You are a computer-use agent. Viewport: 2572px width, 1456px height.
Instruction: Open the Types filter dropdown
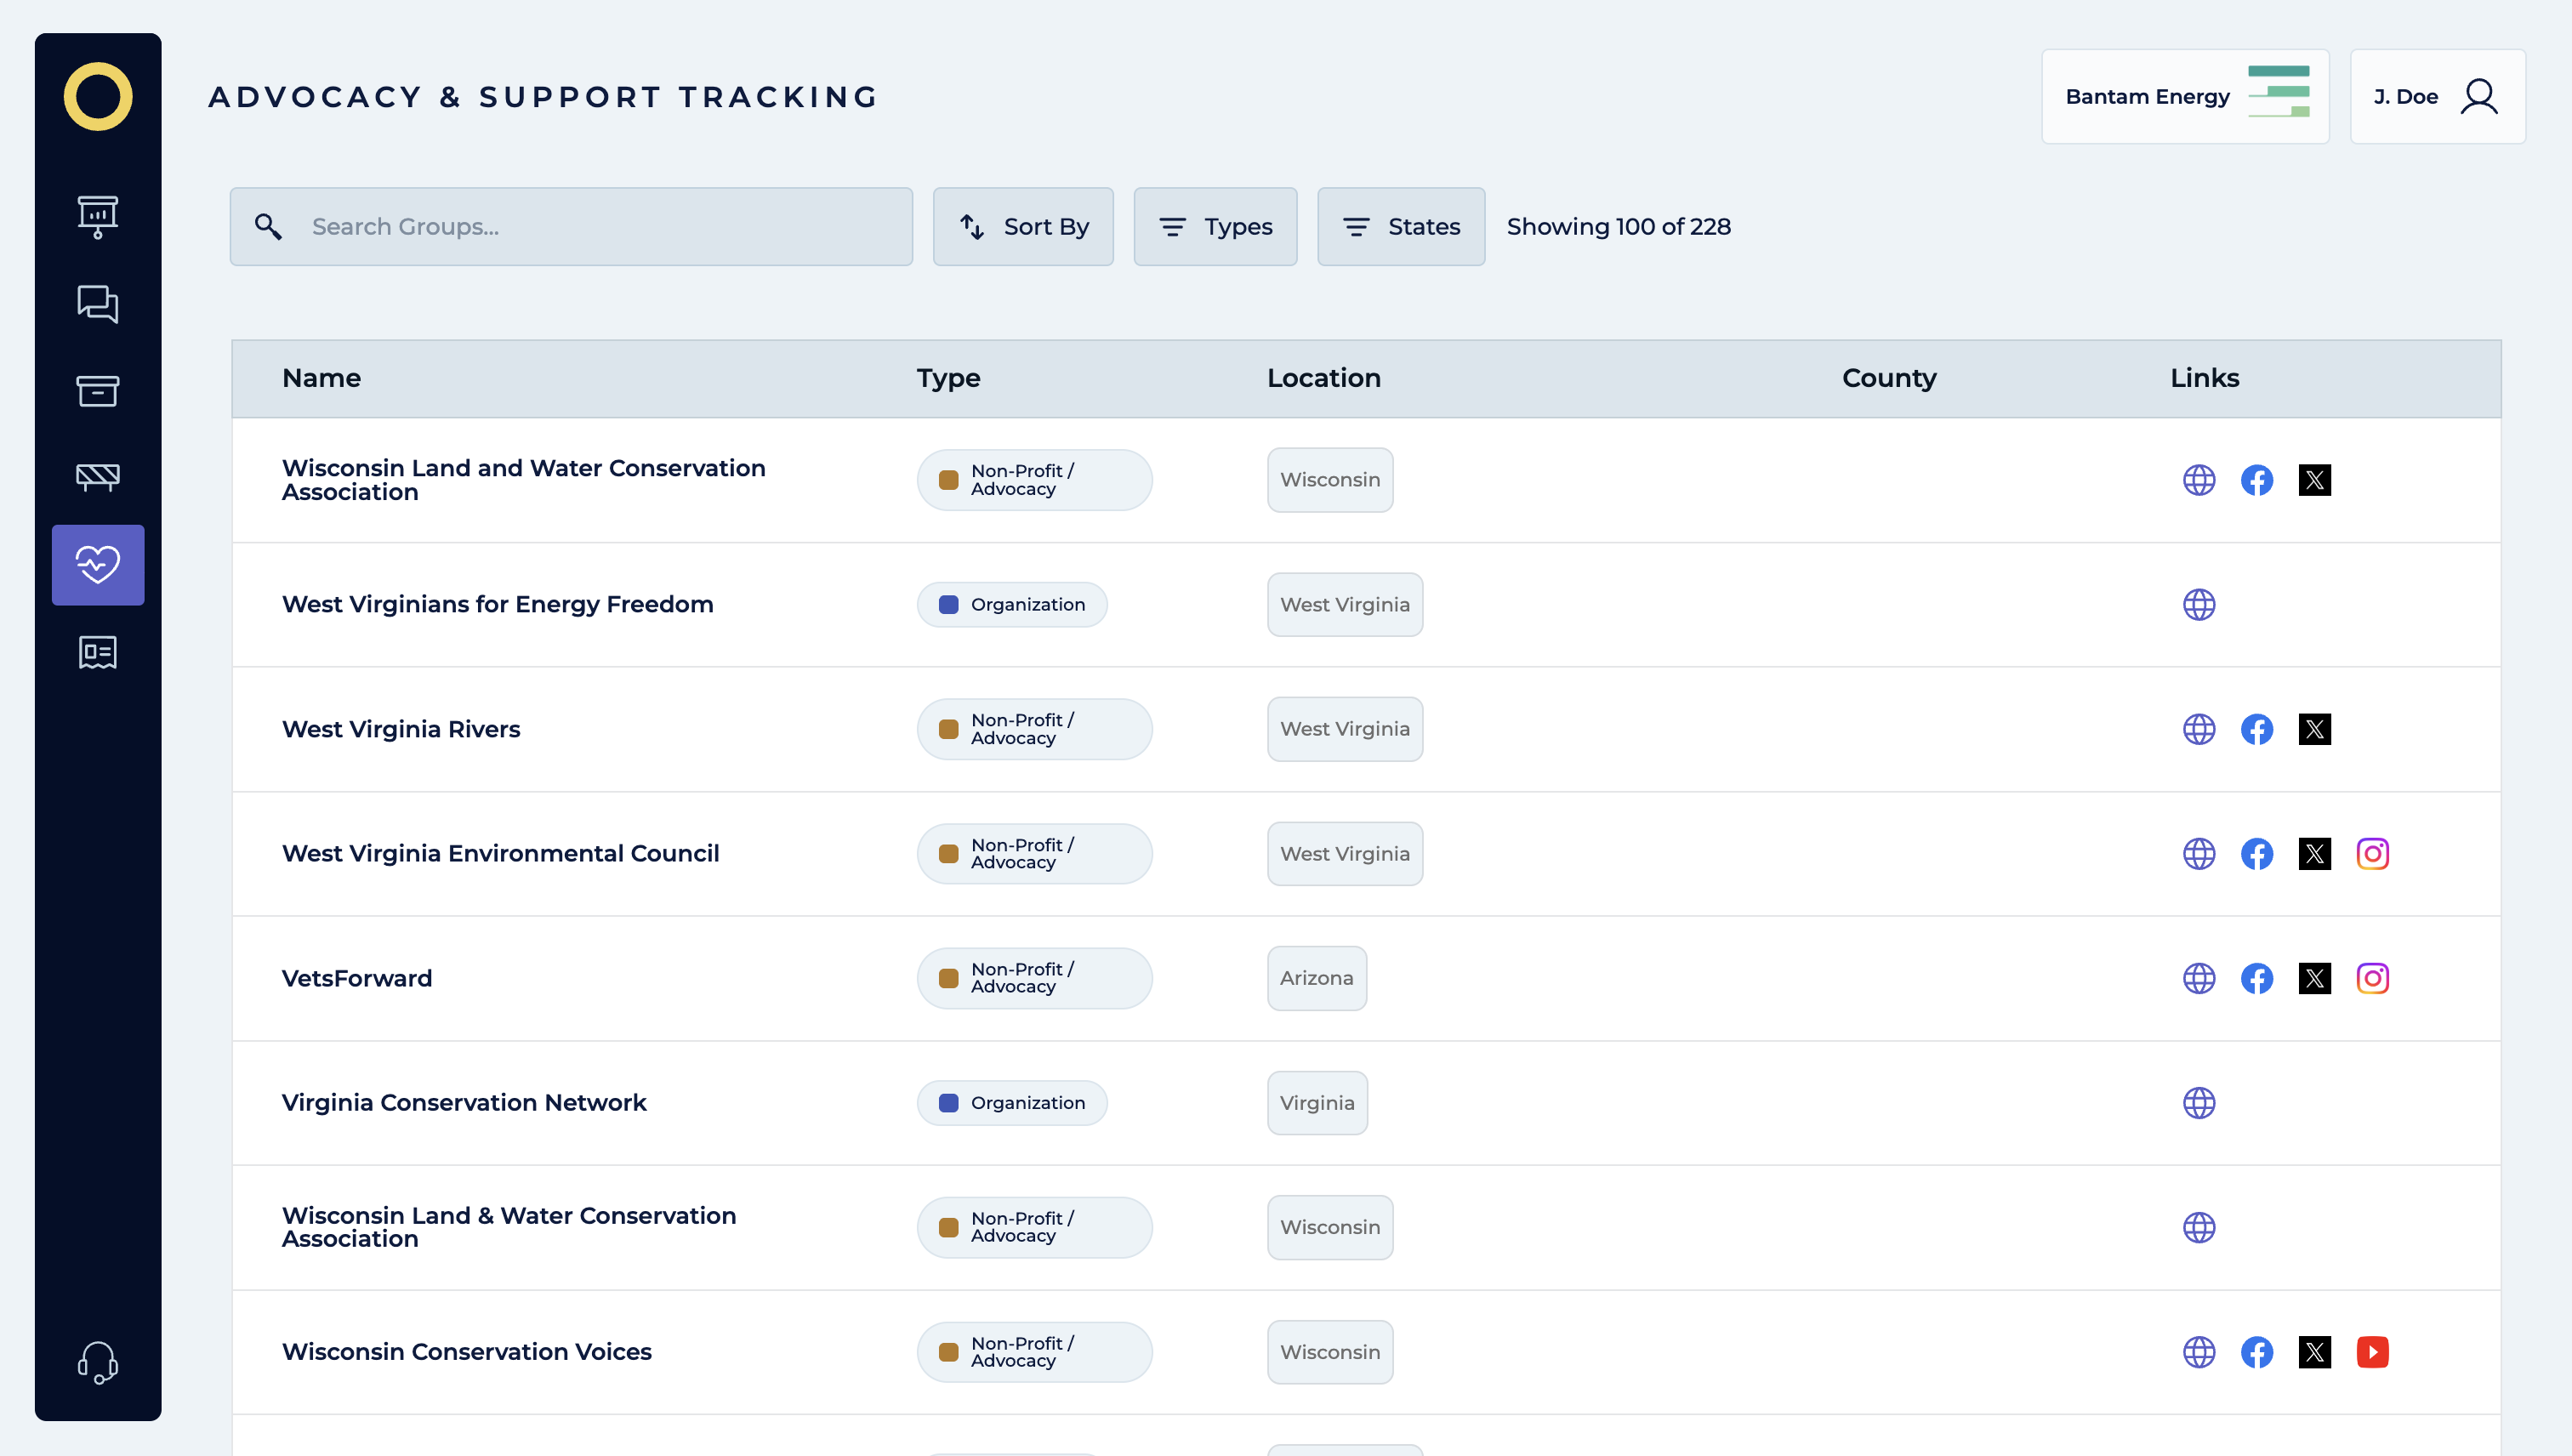tap(1215, 227)
